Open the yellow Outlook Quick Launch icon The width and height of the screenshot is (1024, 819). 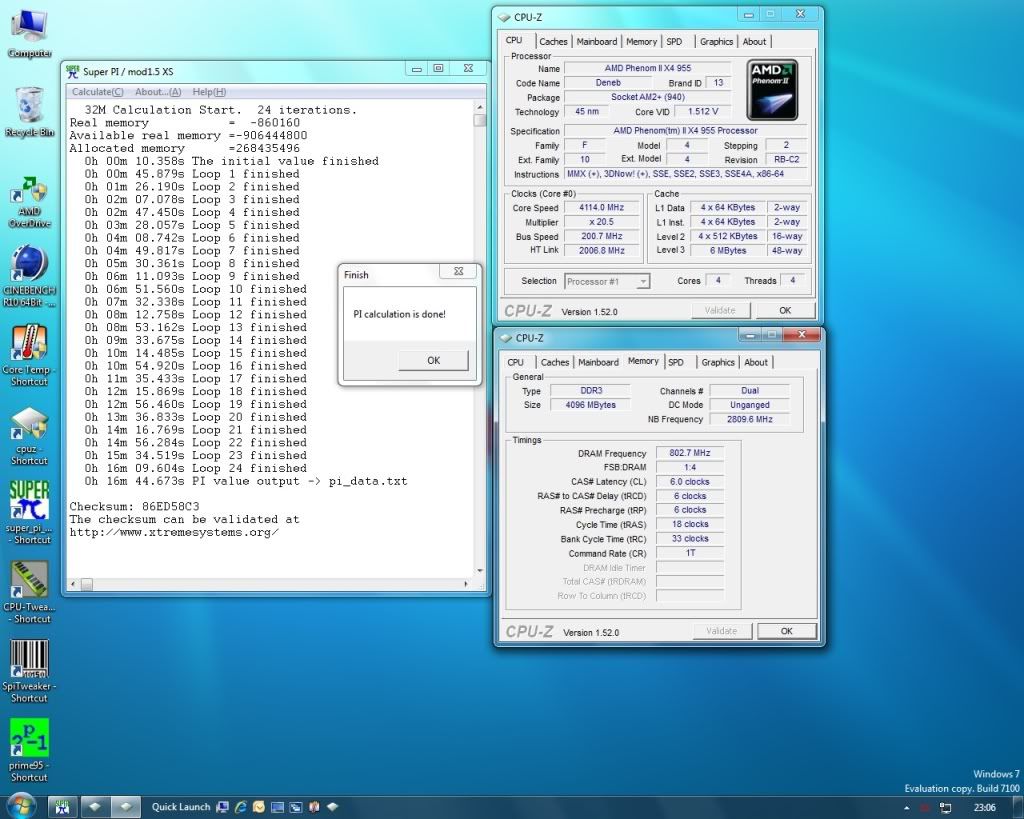(259, 807)
